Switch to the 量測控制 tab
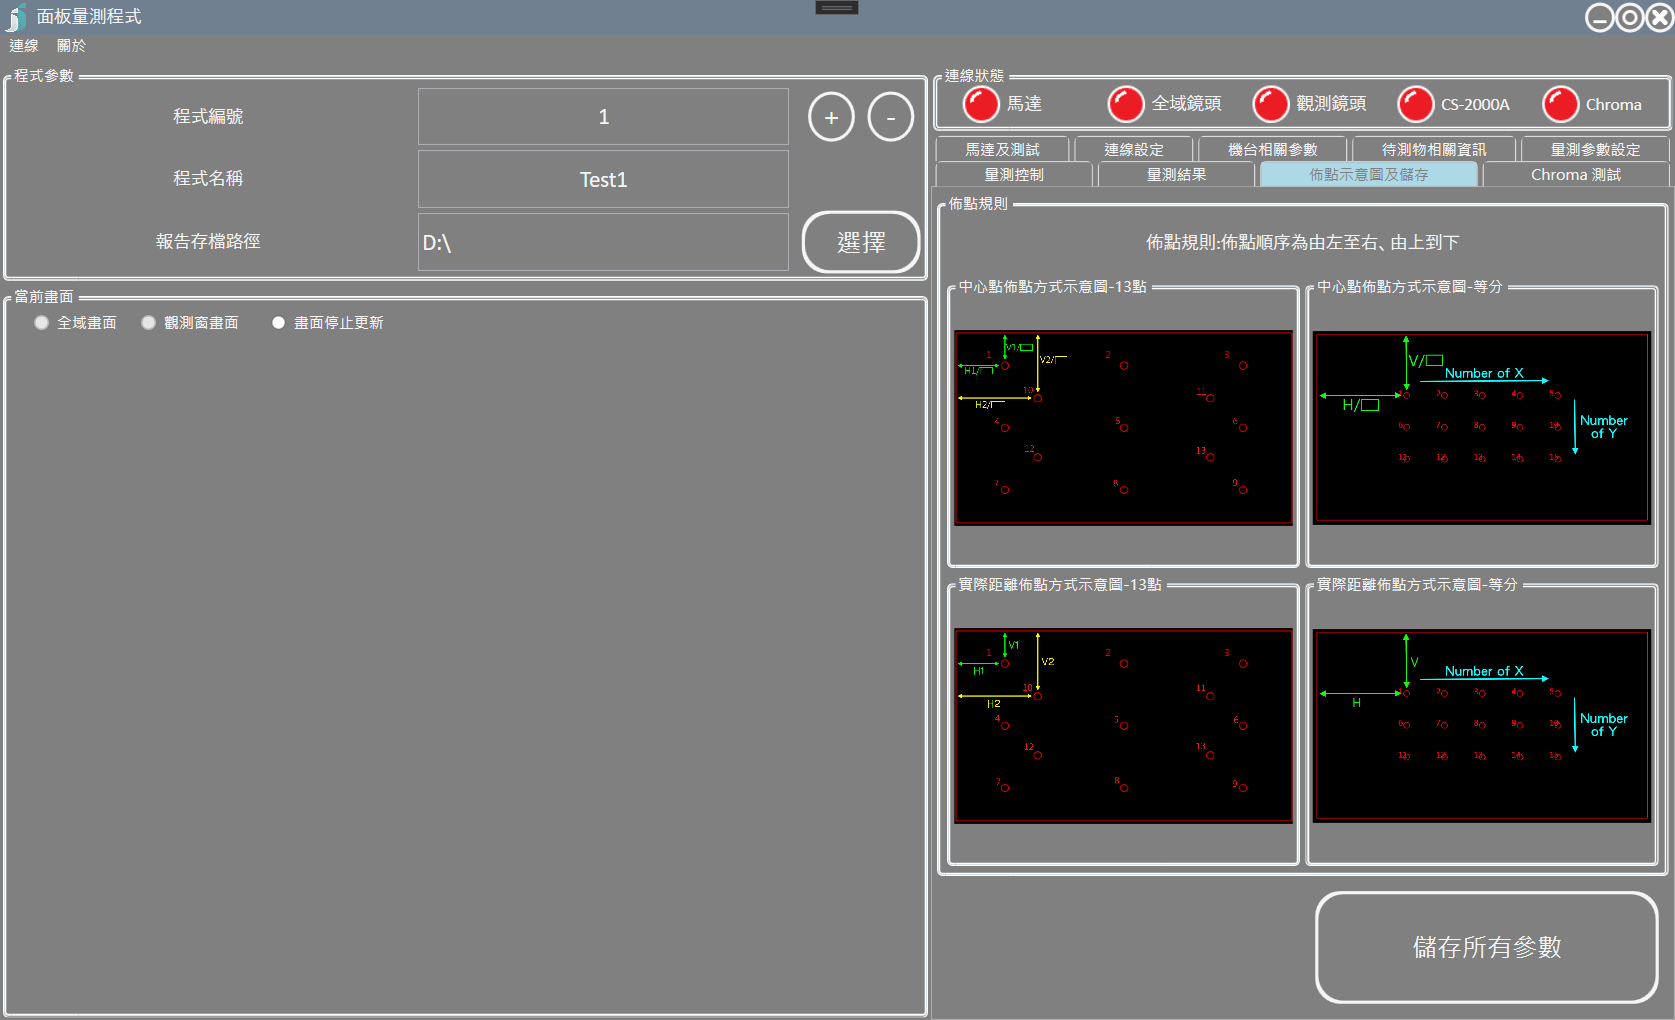 (1013, 175)
